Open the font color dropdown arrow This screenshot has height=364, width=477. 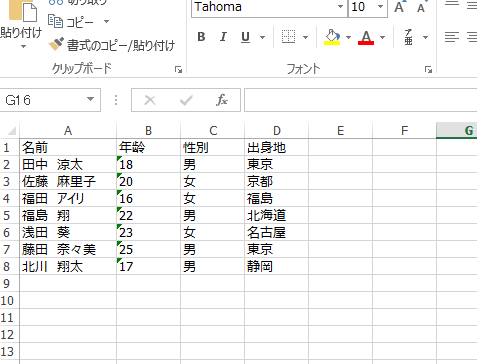(382, 37)
